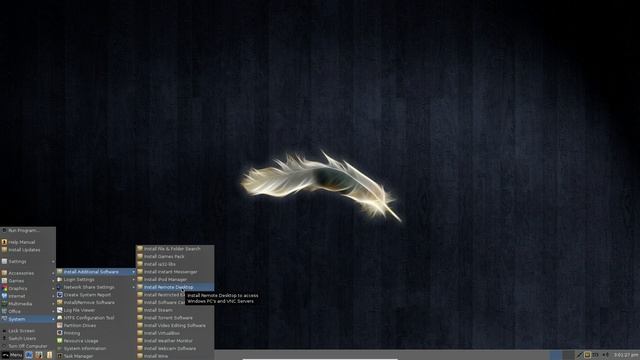Viewport: 640px width, 360px height.
Task: Select Install File & Folder Search
Action: [175, 249]
